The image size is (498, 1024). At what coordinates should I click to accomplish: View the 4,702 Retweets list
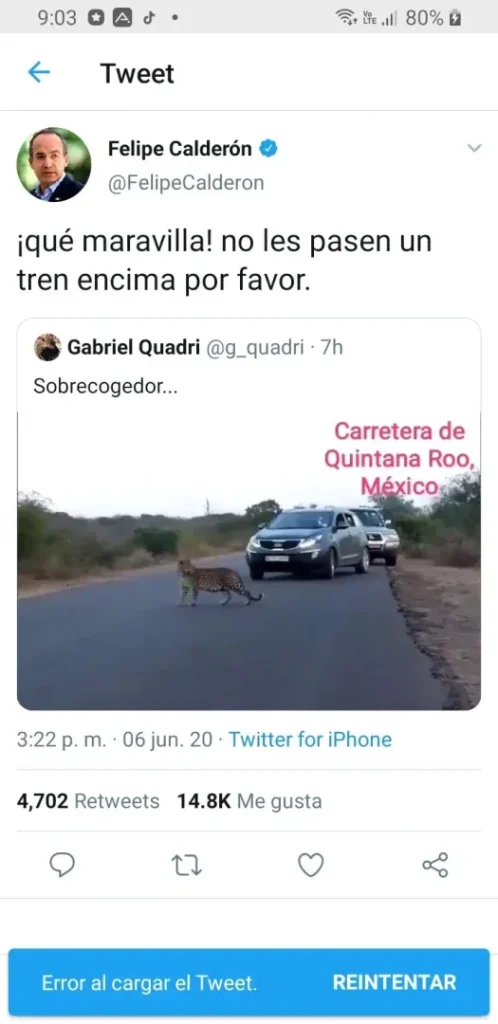click(x=88, y=801)
